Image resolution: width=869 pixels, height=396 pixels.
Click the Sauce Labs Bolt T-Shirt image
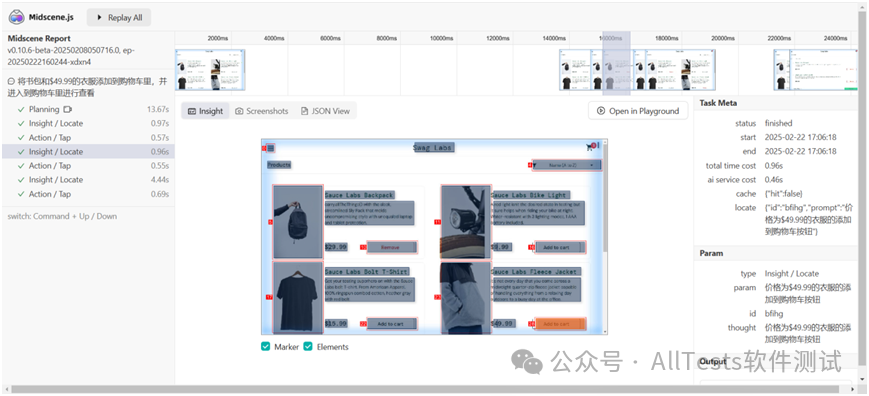[x=298, y=297]
